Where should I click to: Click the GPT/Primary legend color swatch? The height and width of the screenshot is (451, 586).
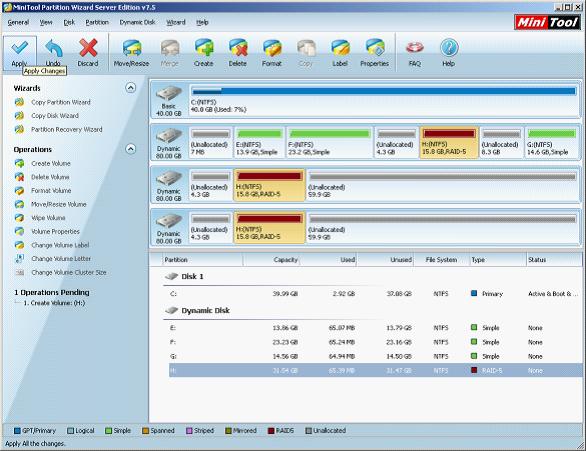pos(17,431)
